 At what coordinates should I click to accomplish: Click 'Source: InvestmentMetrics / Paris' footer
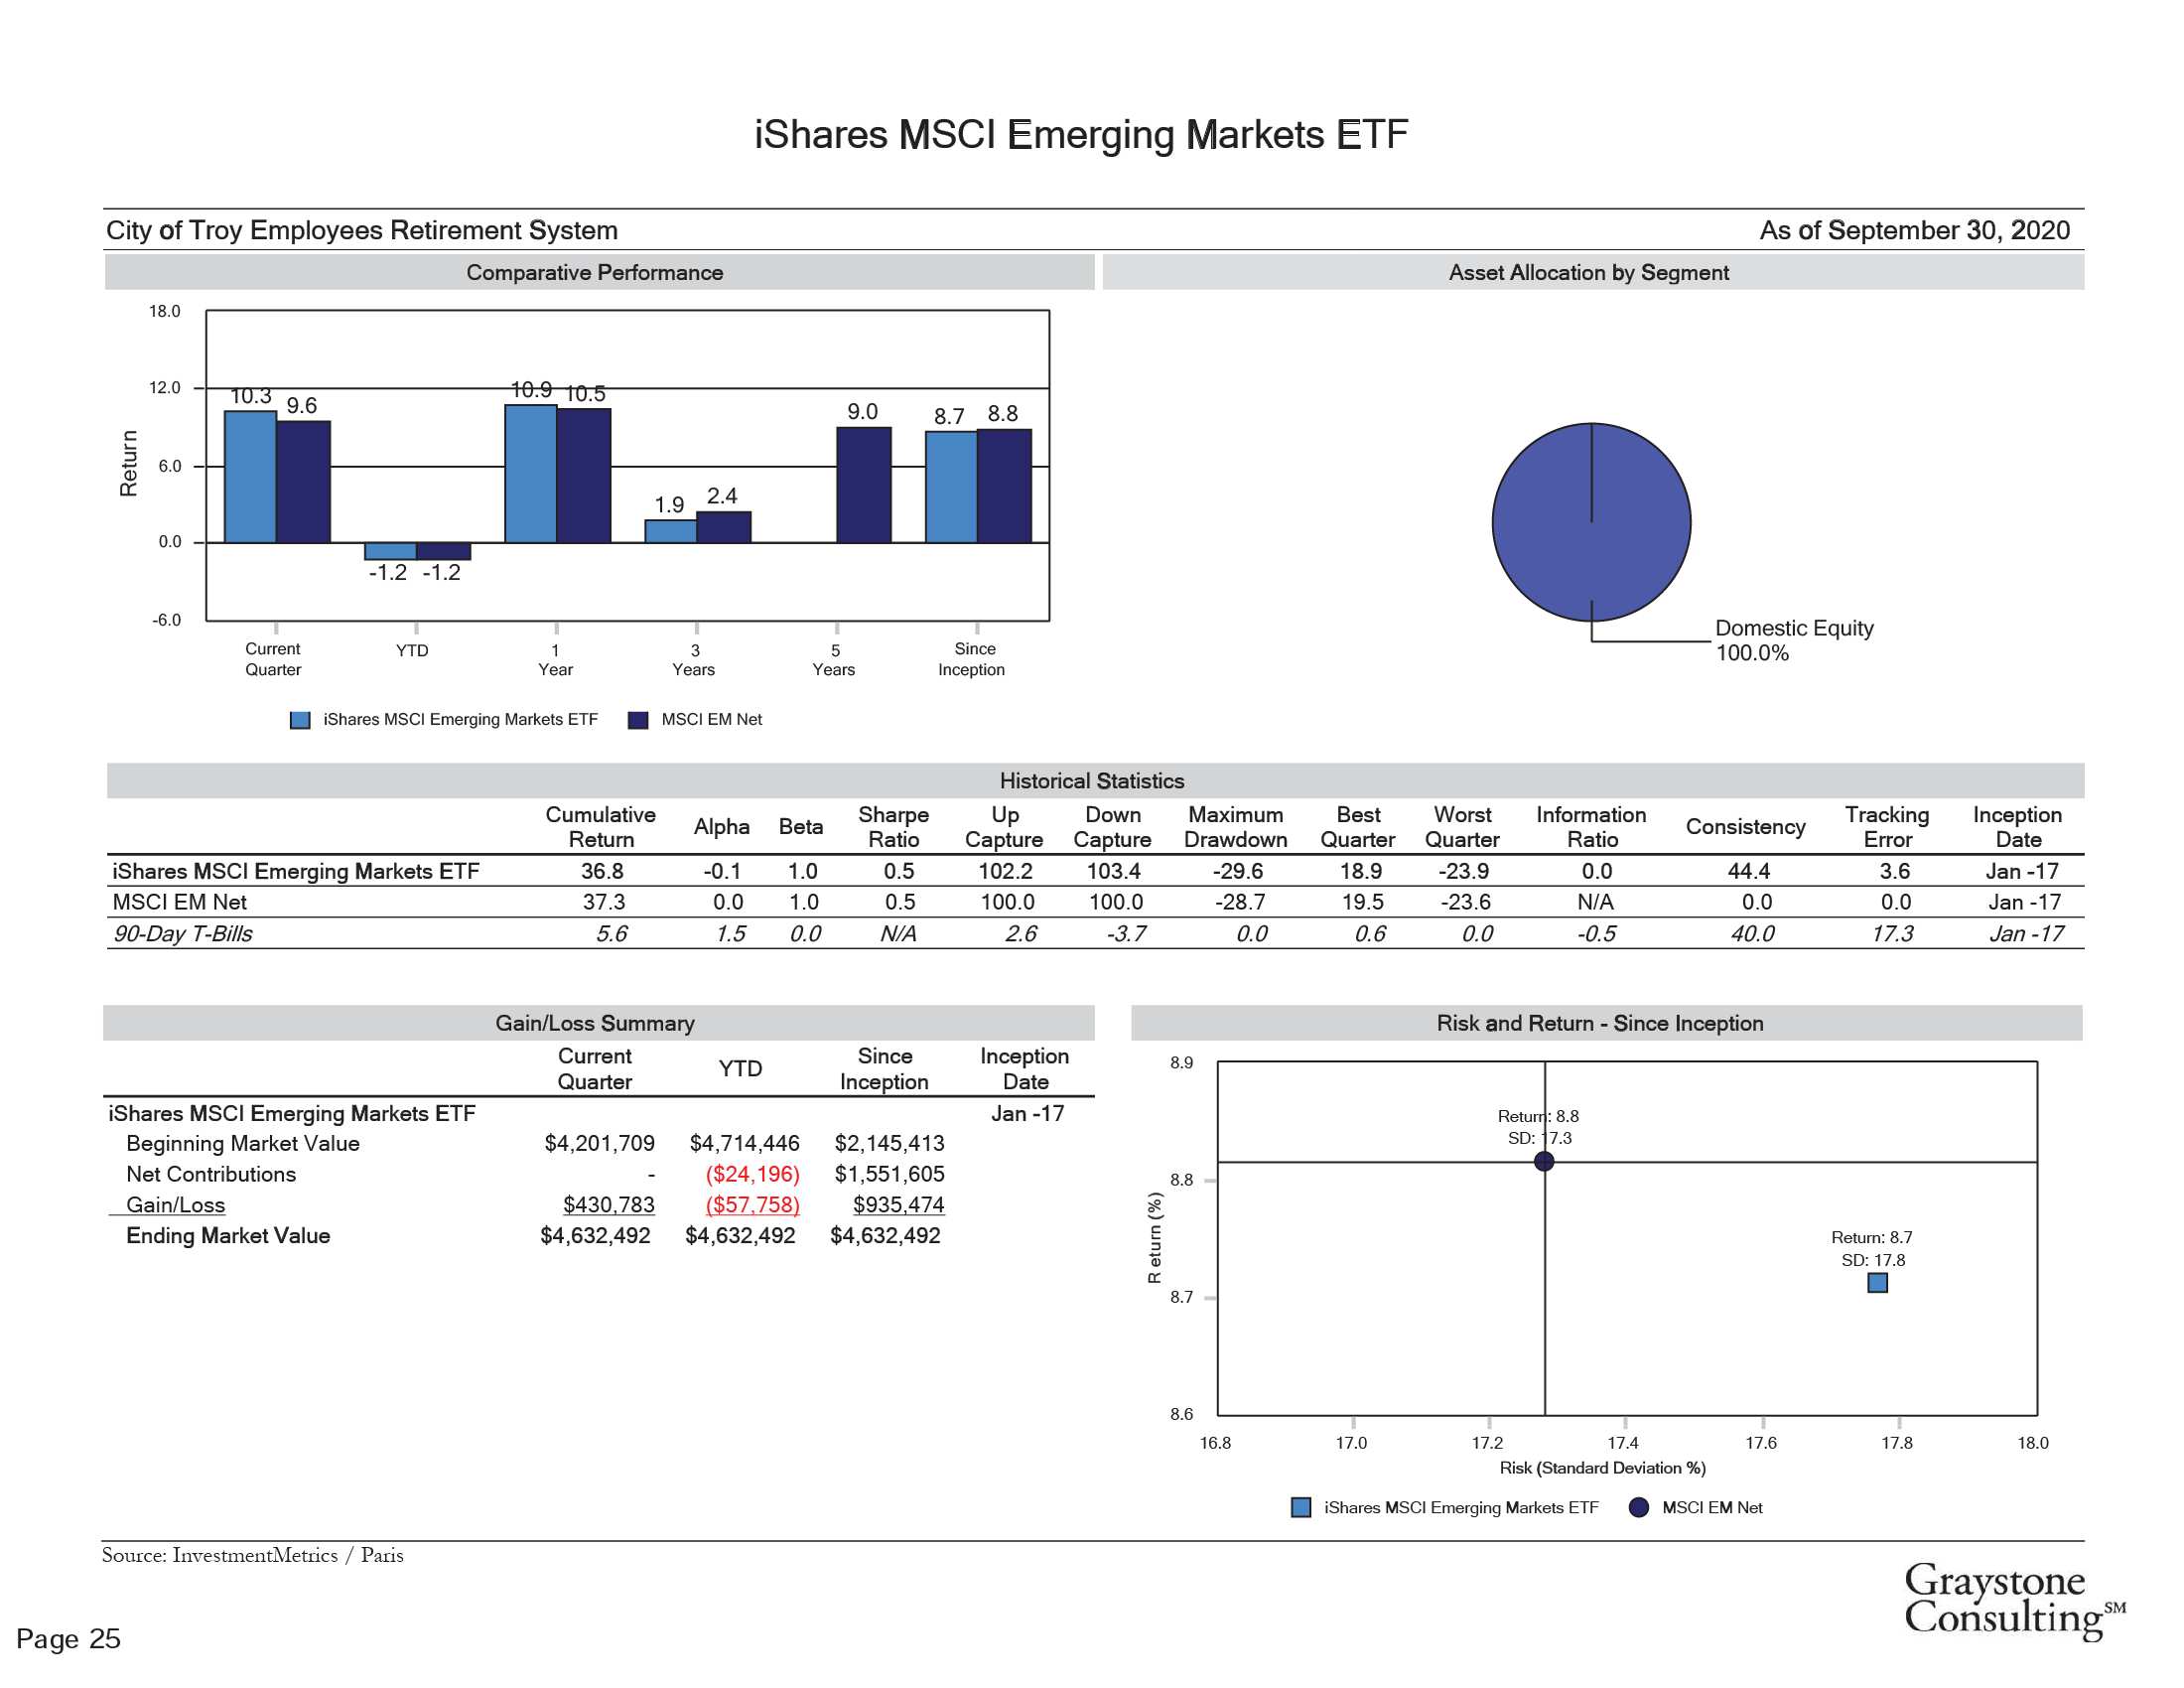[x=253, y=1555]
